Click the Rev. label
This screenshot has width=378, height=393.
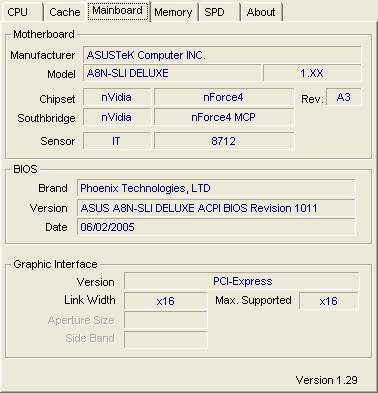click(x=312, y=99)
